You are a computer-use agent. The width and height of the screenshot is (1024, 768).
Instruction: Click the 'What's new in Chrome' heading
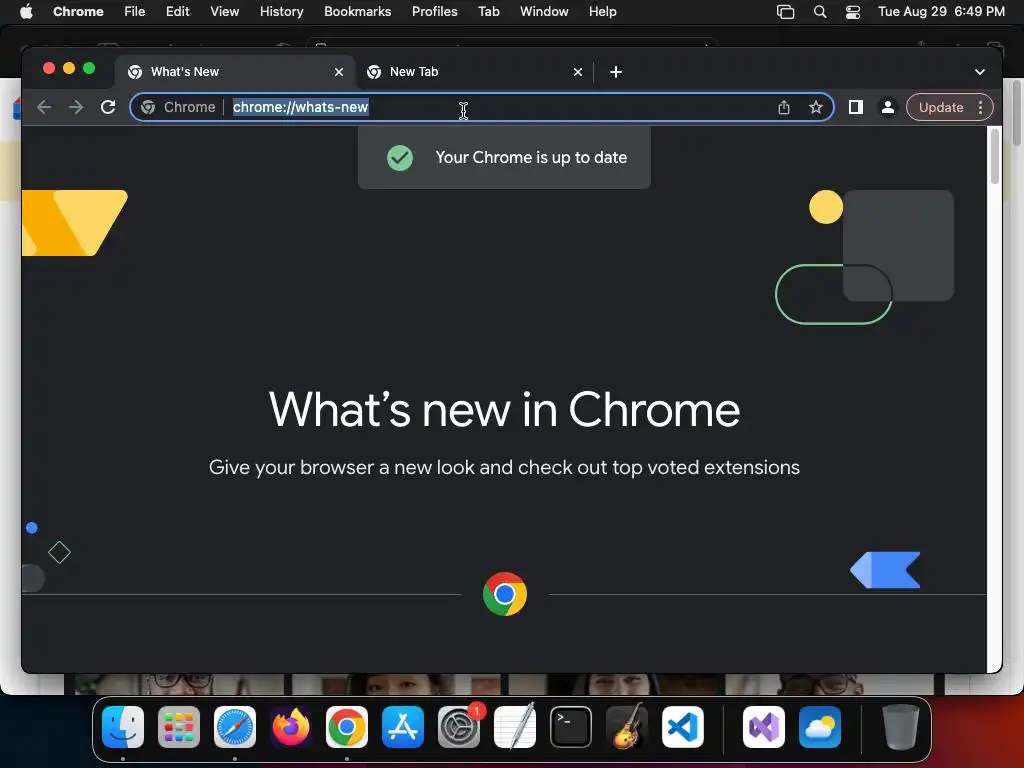point(504,410)
